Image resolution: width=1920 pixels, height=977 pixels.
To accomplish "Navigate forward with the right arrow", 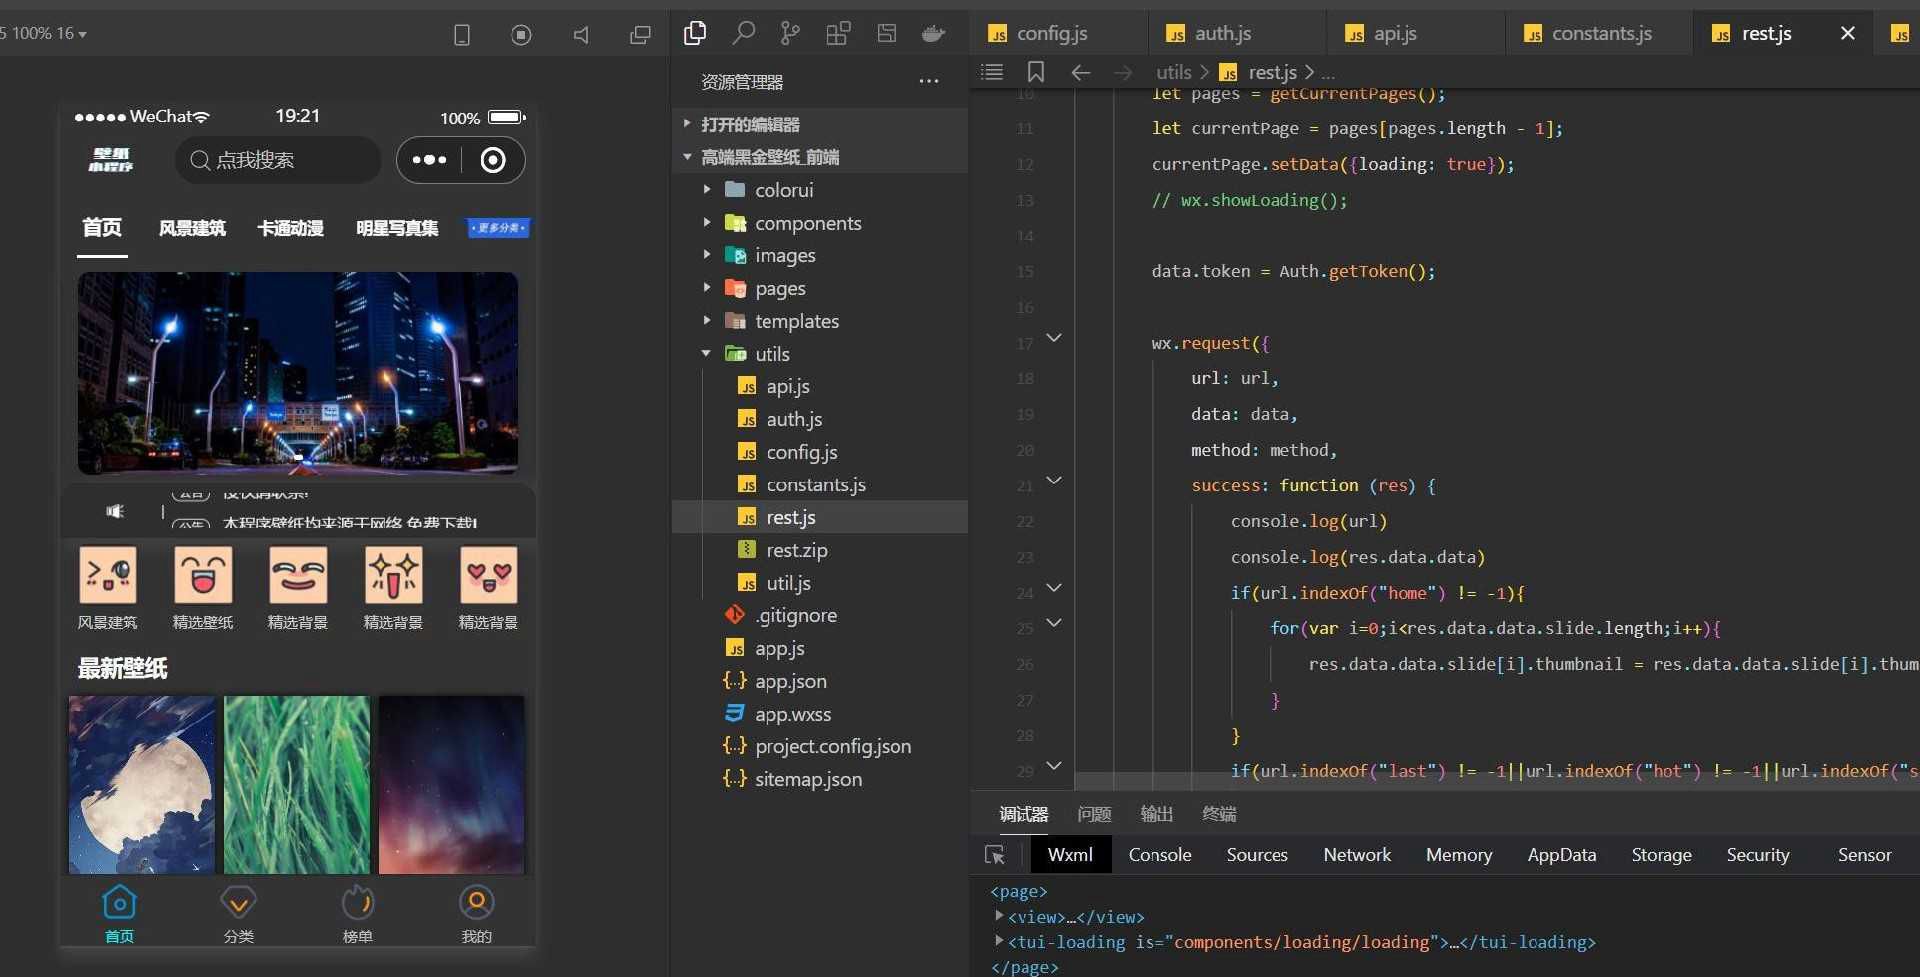I will click(x=1123, y=72).
